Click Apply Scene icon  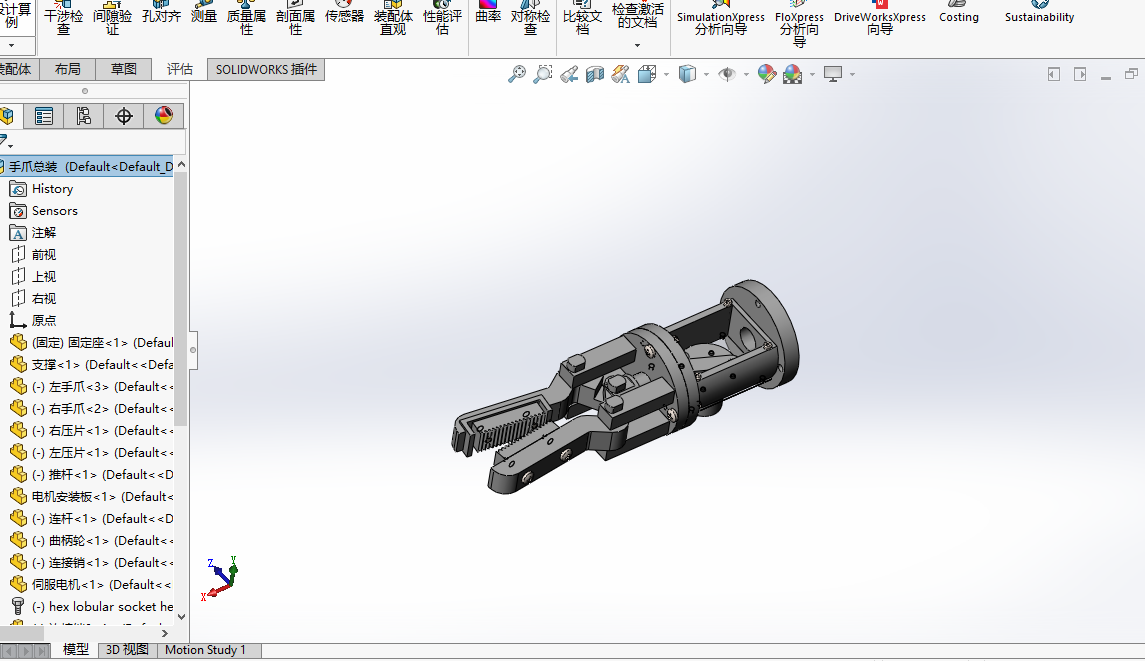pyautogui.click(x=792, y=74)
